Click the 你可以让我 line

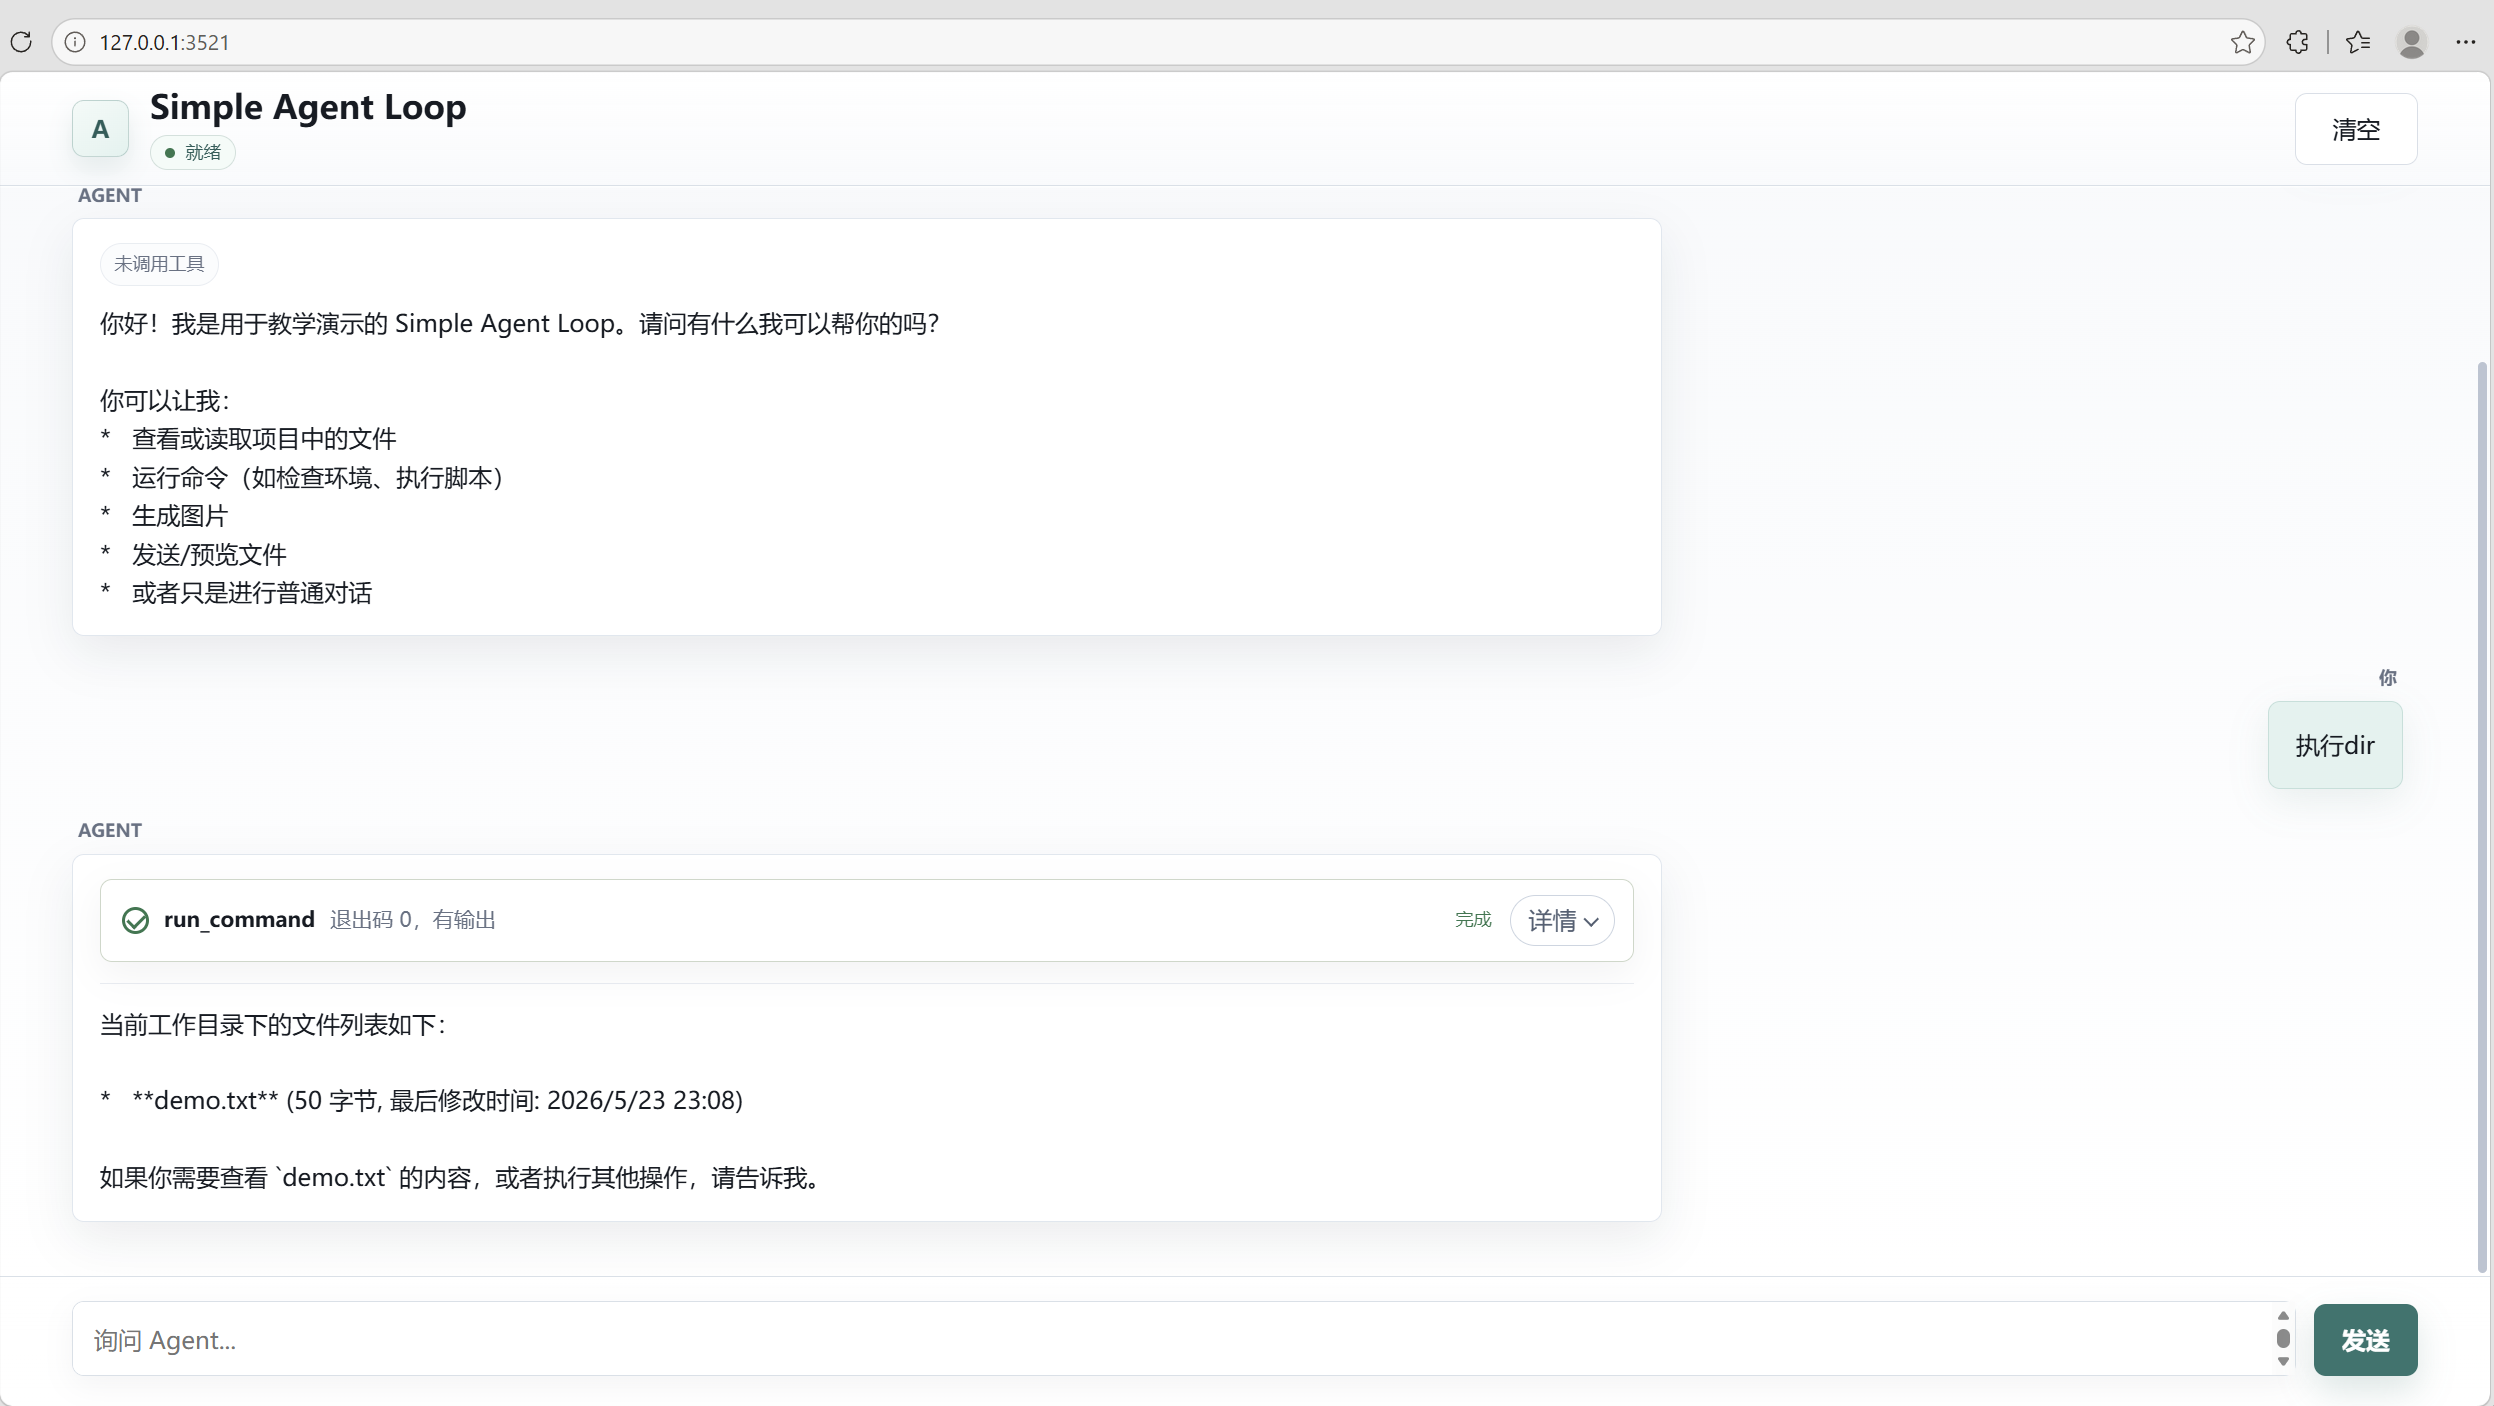(165, 401)
